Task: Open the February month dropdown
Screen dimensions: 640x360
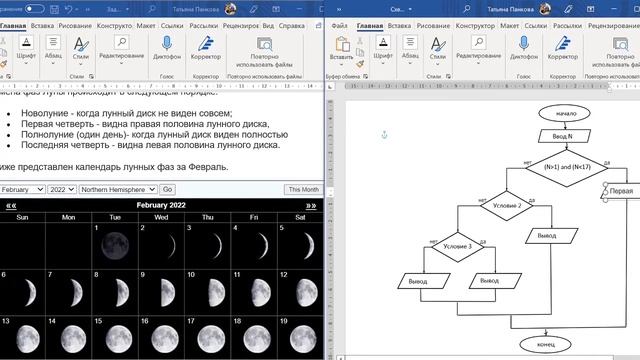Action: point(22,189)
